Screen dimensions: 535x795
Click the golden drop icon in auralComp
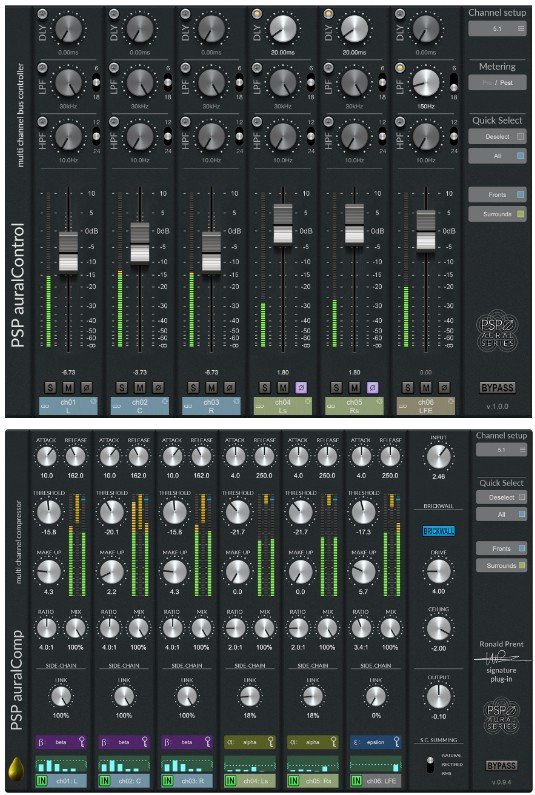coord(16,769)
